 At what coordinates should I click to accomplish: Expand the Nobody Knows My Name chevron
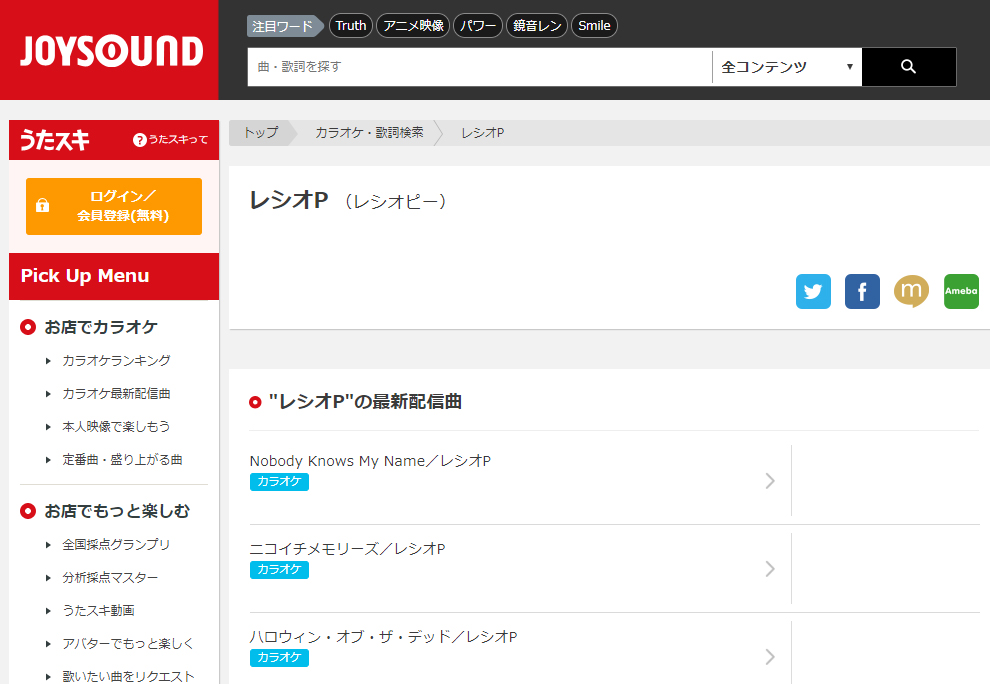pyautogui.click(x=769, y=481)
